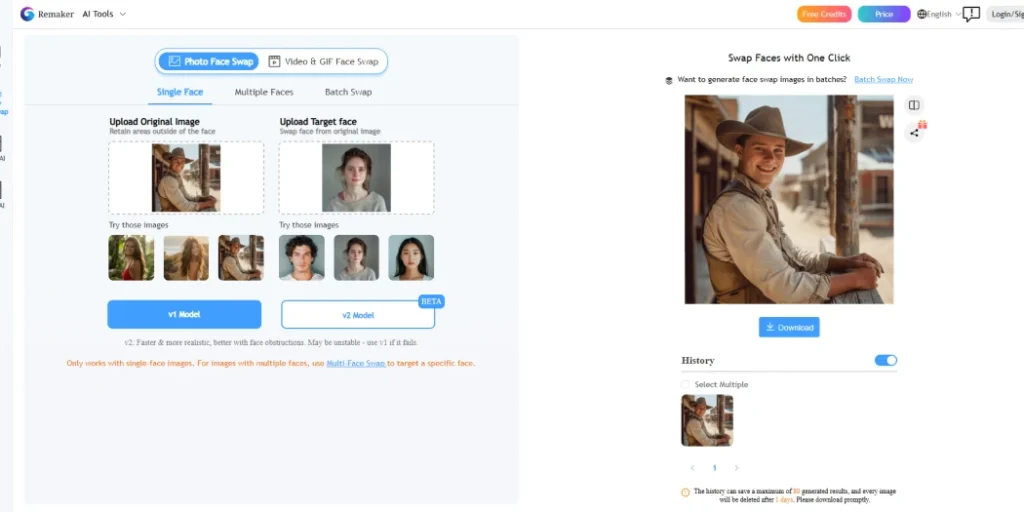1024x512 pixels.
Task: Click the v1 Model button
Action: (184, 314)
